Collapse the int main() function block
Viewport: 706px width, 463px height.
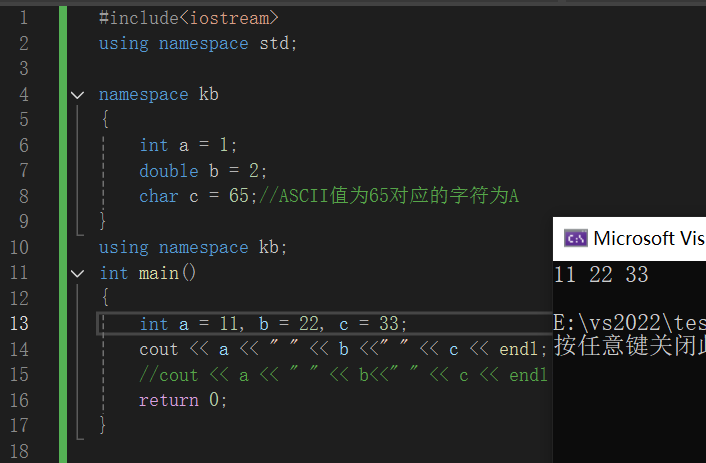click(x=77, y=273)
